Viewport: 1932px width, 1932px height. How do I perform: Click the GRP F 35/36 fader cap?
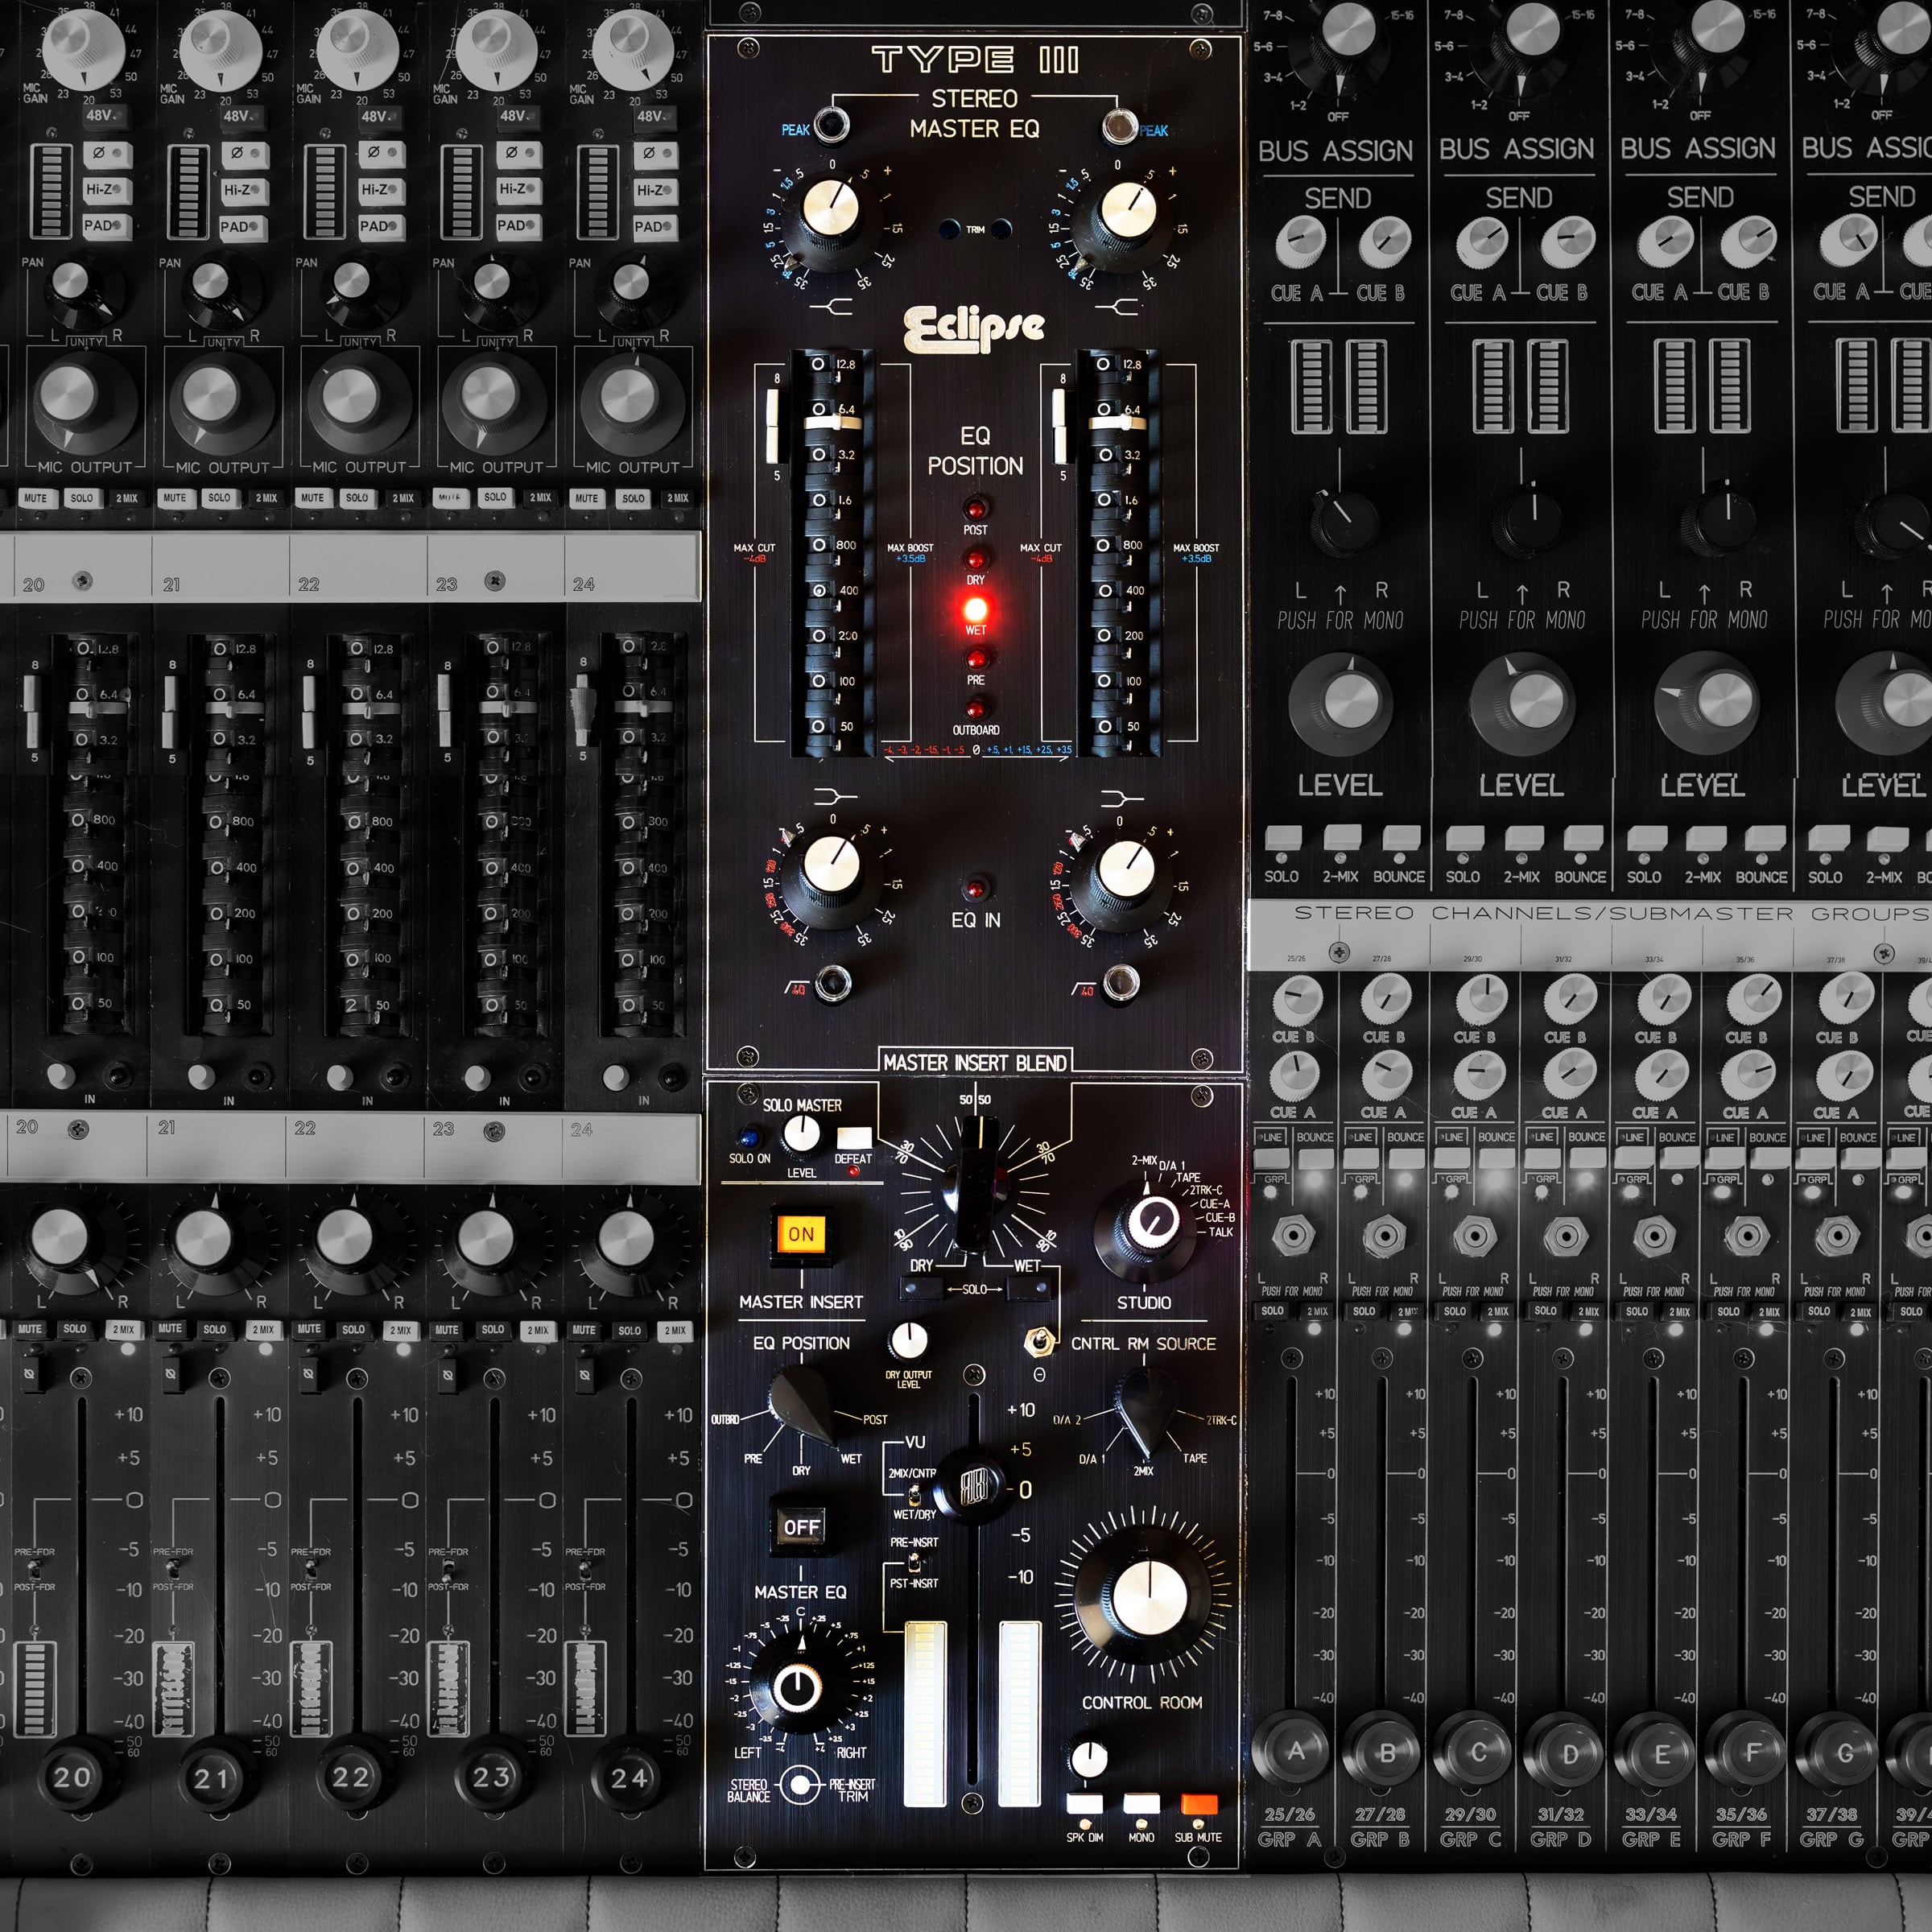[x=1751, y=1752]
